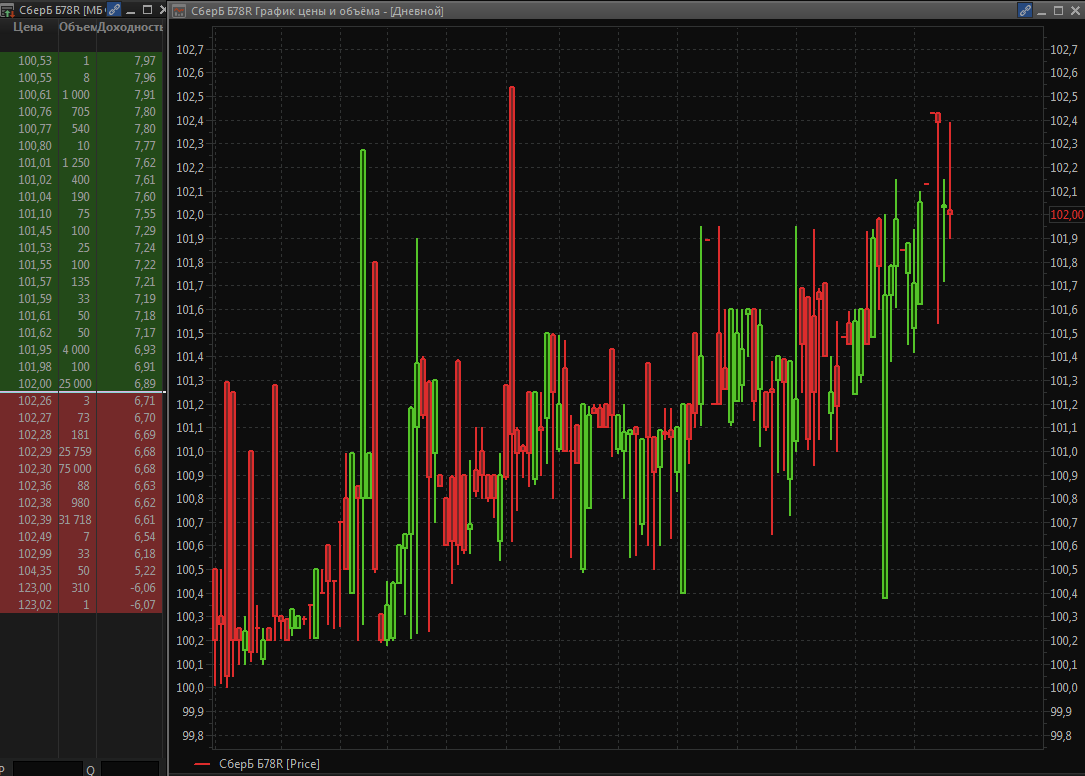
Task: Click the Доходность column header
Action: 130,27
